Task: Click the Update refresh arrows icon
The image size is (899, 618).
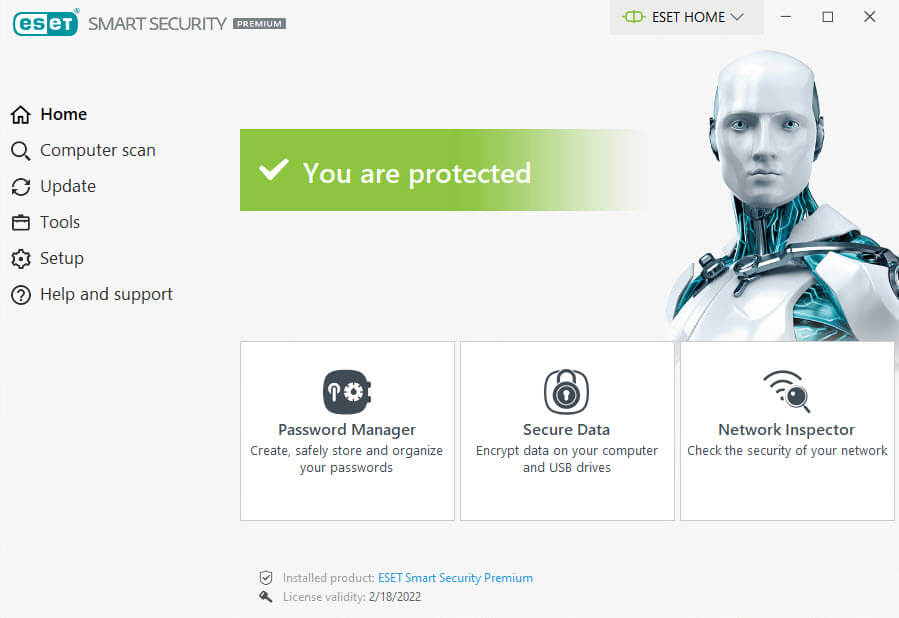Action: point(20,187)
